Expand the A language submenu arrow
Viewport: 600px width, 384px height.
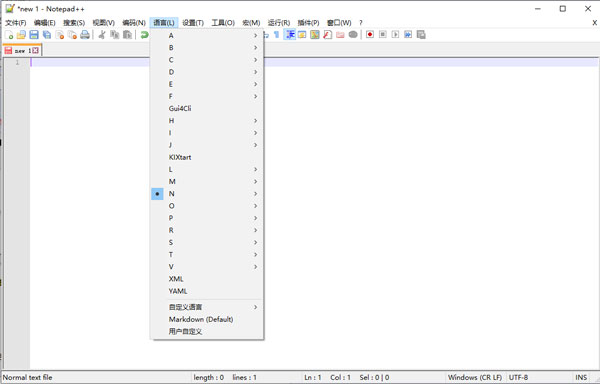255,36
